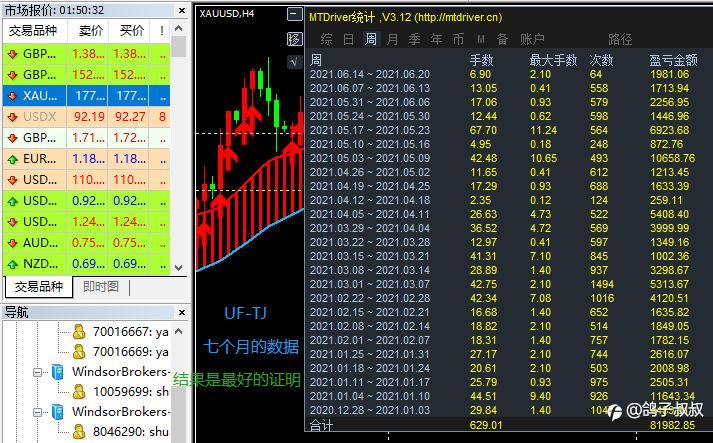Image resolution: width=713 pixels, height=443 pixels.
Task: Select the 综 summary tab
Action: [326, 40]
